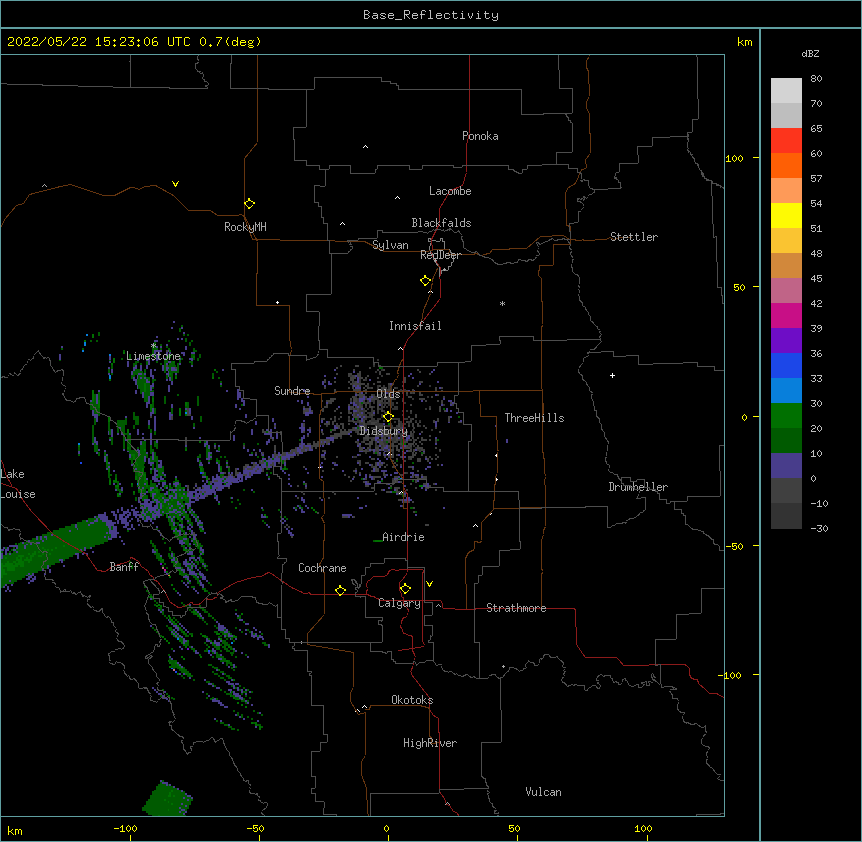
Task: Select the RedDeer label
Action: point(440,255)
